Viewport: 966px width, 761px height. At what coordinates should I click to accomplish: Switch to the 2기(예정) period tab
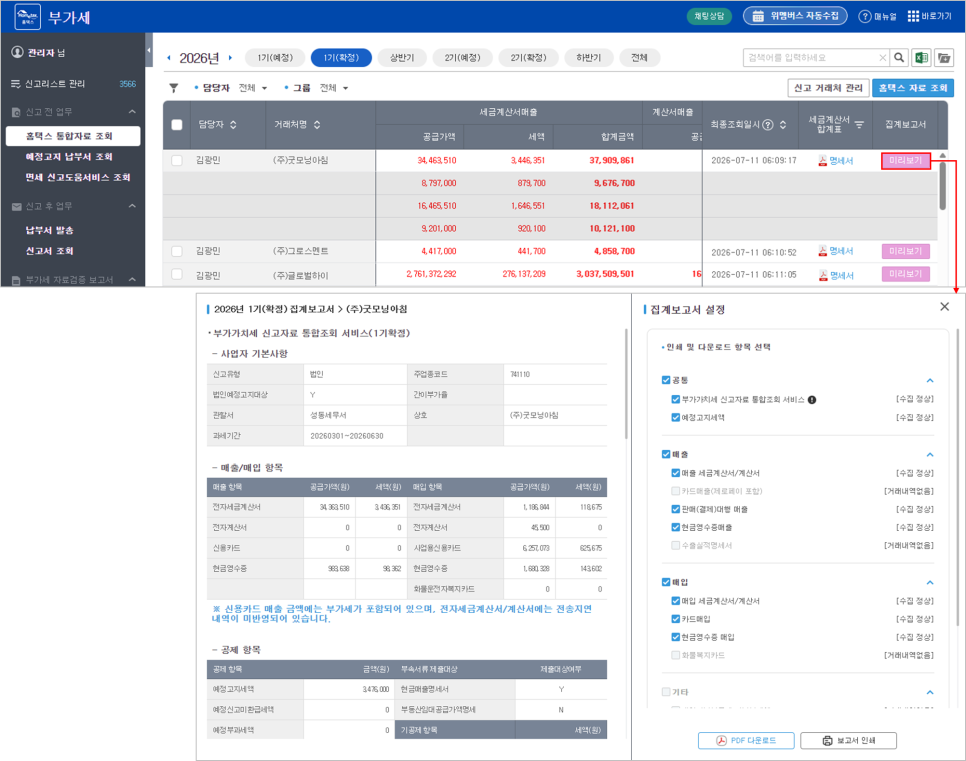click(462, 58)
